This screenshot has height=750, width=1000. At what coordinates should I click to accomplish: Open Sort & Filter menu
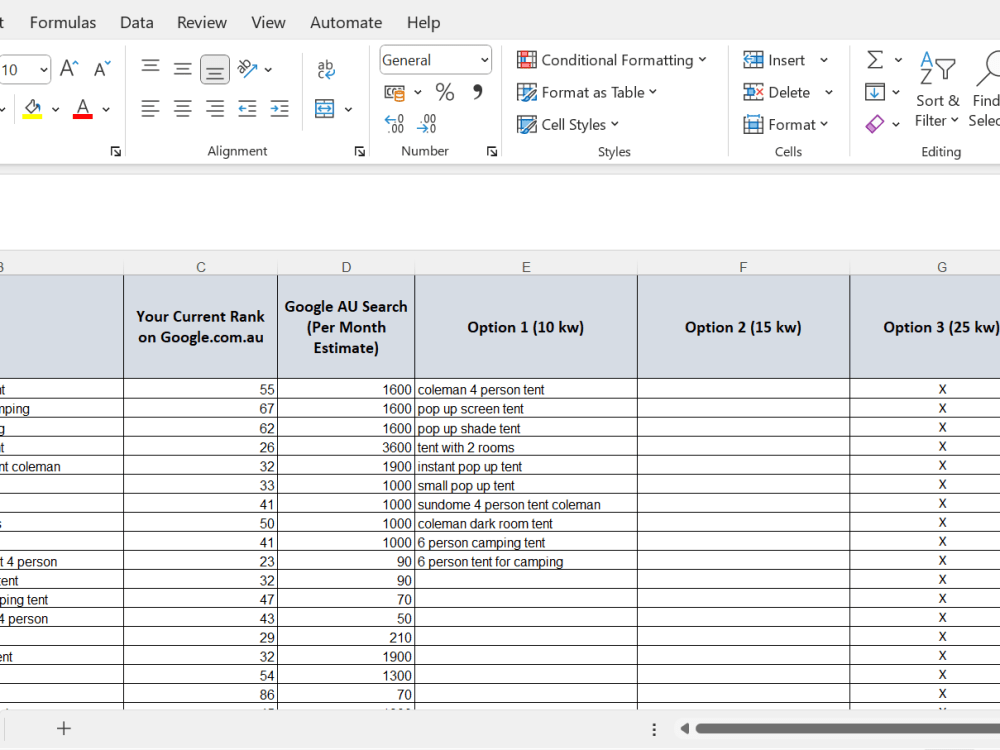click(x=937, y=89)
